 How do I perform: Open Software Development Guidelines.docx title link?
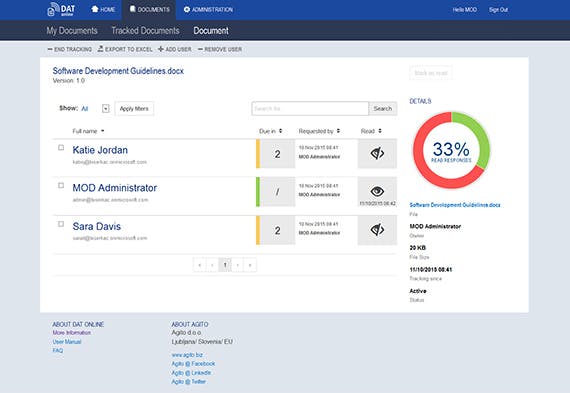118,71
